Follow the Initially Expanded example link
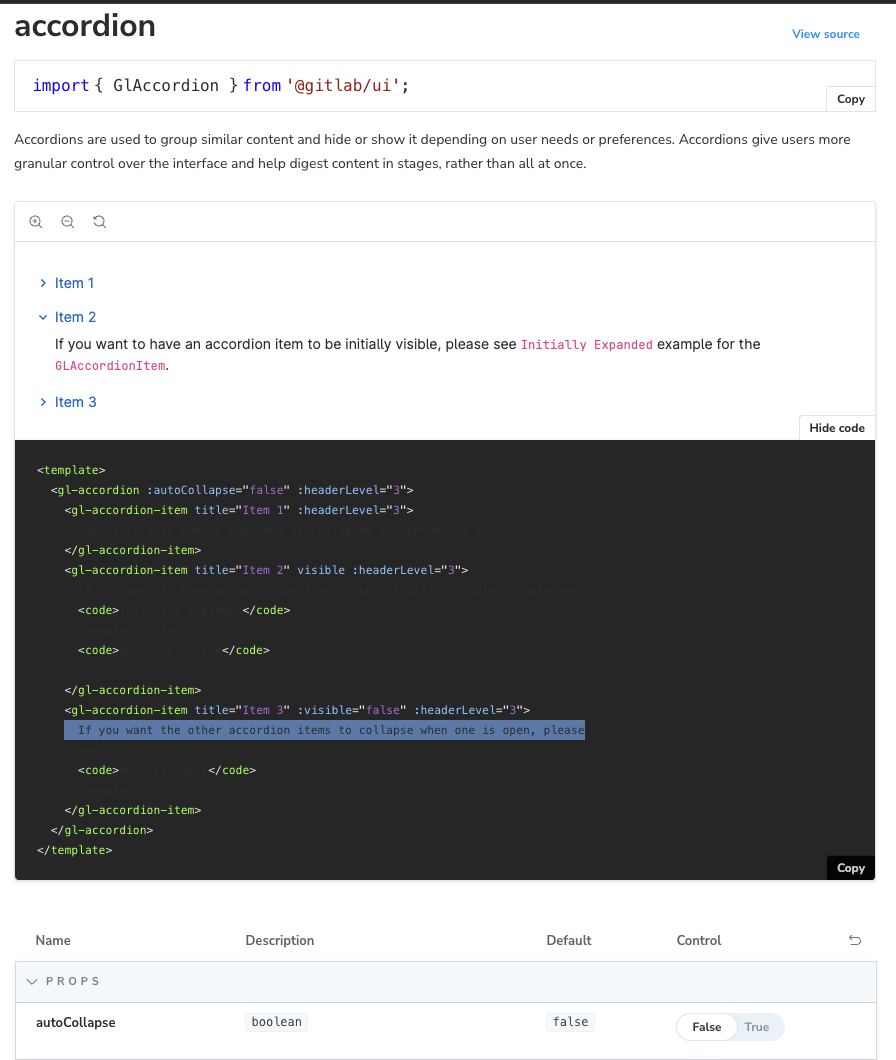This screenshot has height=1060, width=896. [x=586, y=344]
